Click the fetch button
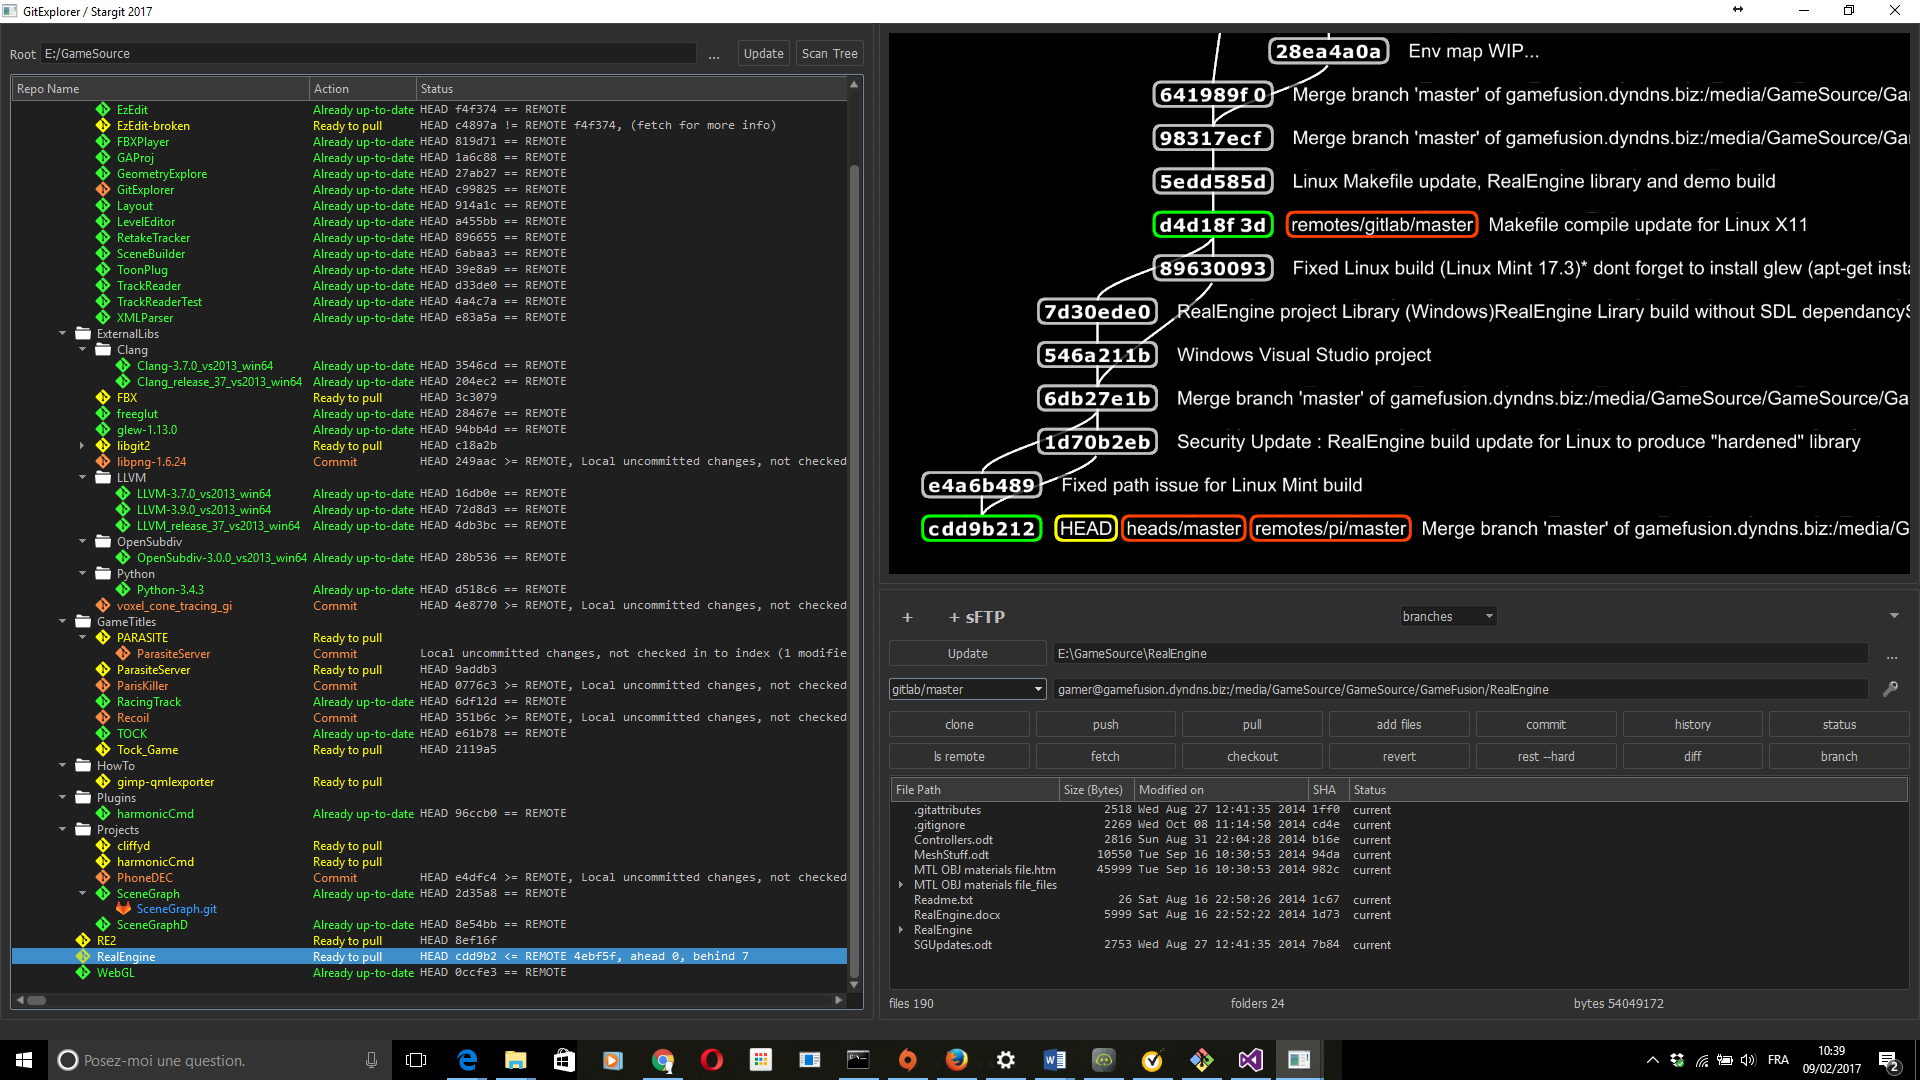The width and height of the screenshot is (1920, 1080). 1106,757
